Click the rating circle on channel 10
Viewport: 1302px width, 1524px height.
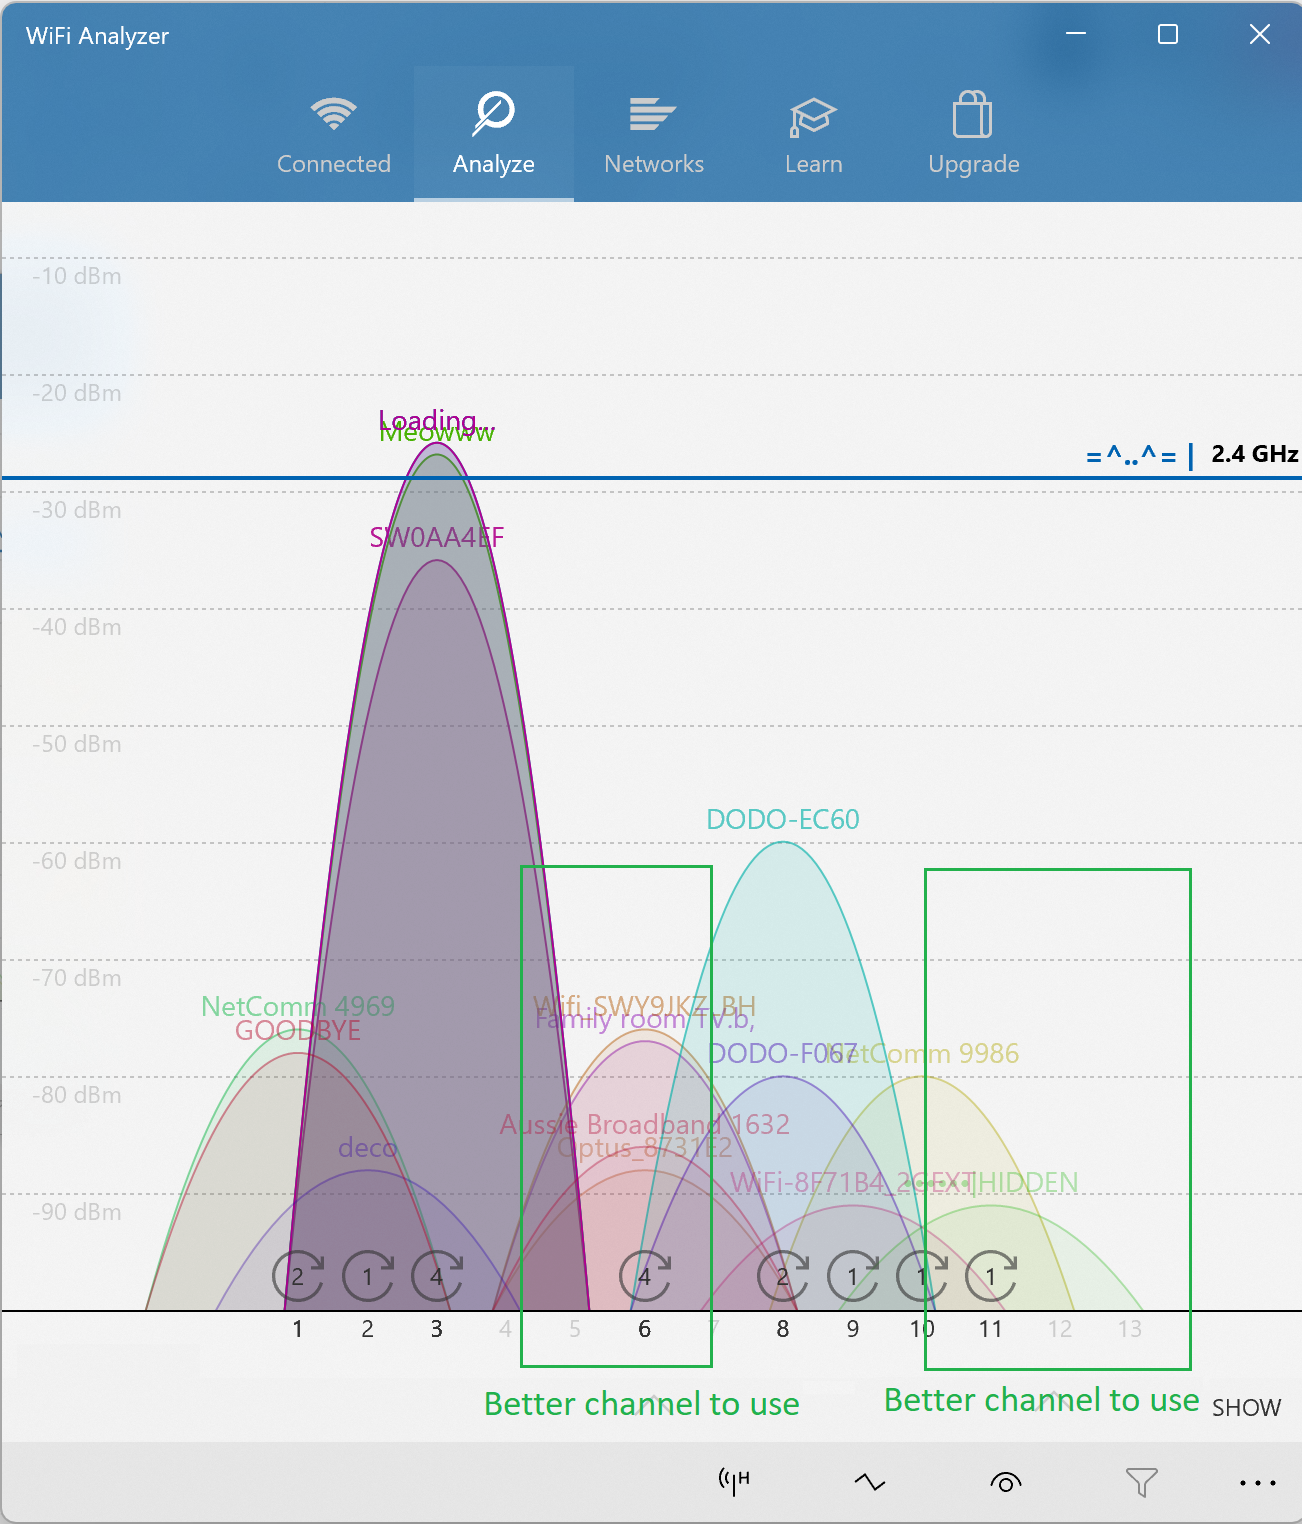pos(922,1276)
